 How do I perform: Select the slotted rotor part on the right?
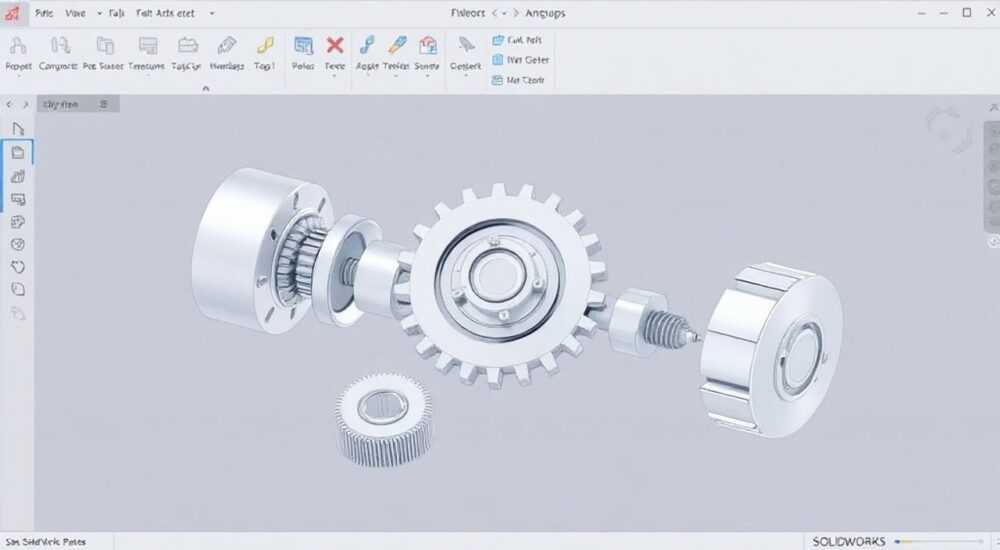click(770, 348)
